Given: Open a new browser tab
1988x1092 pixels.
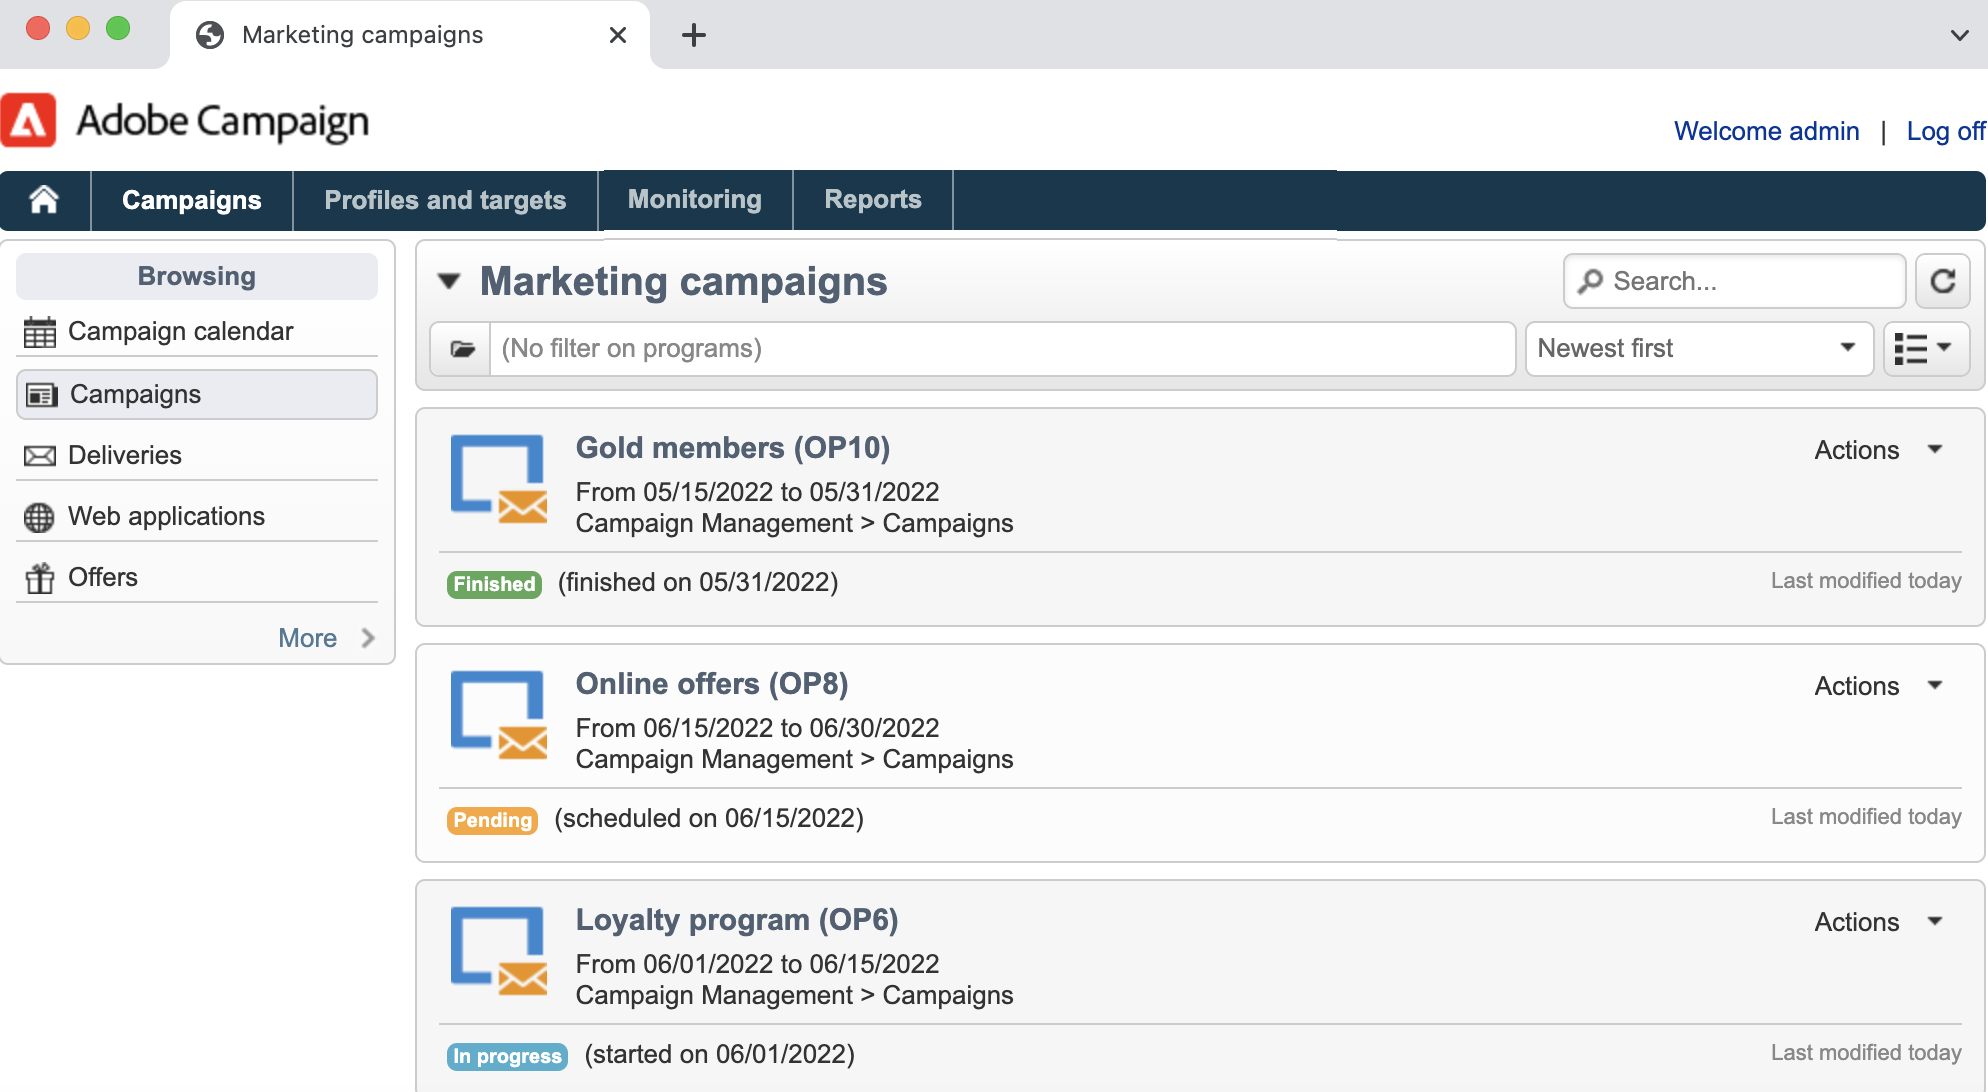Looking at the screenshot, I should click(693, 35).
